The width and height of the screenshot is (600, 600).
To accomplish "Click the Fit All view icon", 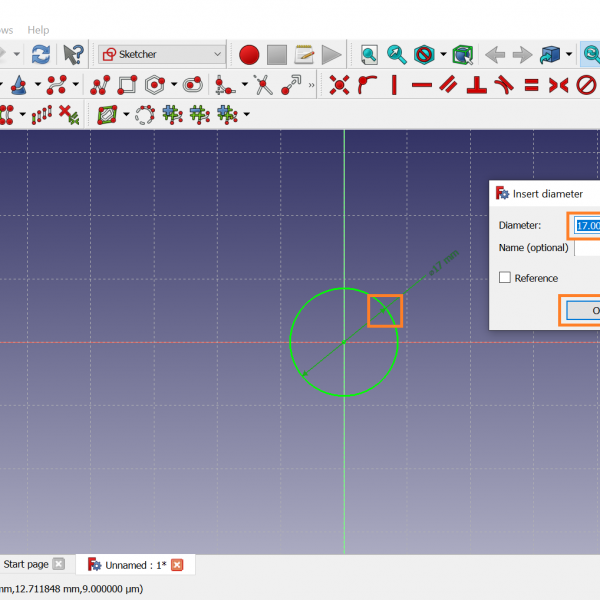I will [x=369, y=54].
